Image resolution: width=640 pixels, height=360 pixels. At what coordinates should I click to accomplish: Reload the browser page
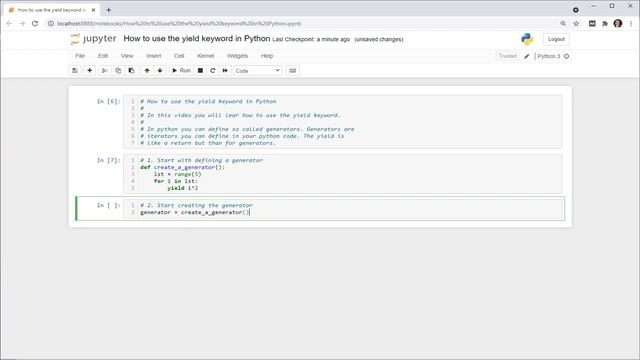point(35,24)
